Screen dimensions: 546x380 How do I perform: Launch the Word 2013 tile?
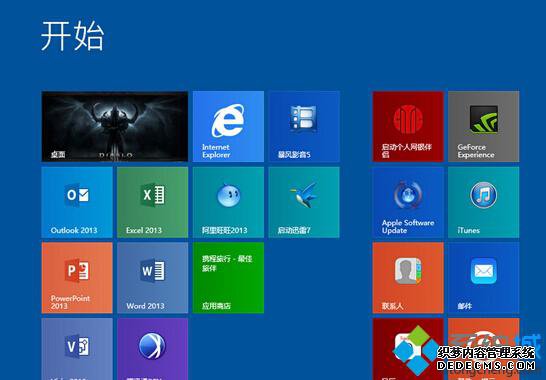pos(153,278)
